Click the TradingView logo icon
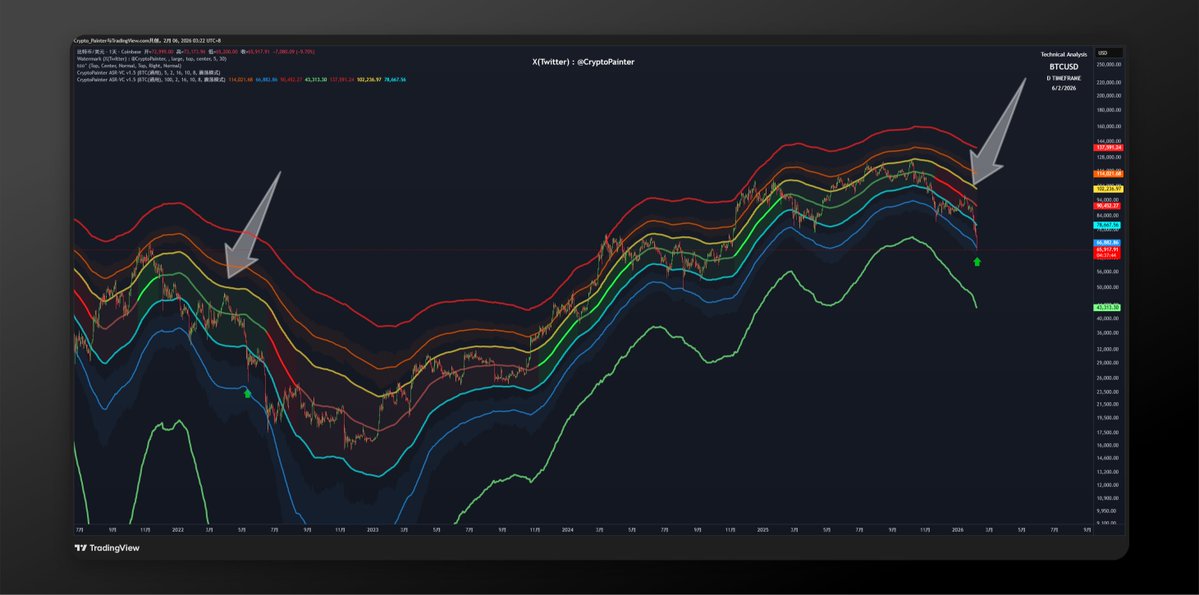The height and width of the screenshot is (595, 1199). coord(80,548)
